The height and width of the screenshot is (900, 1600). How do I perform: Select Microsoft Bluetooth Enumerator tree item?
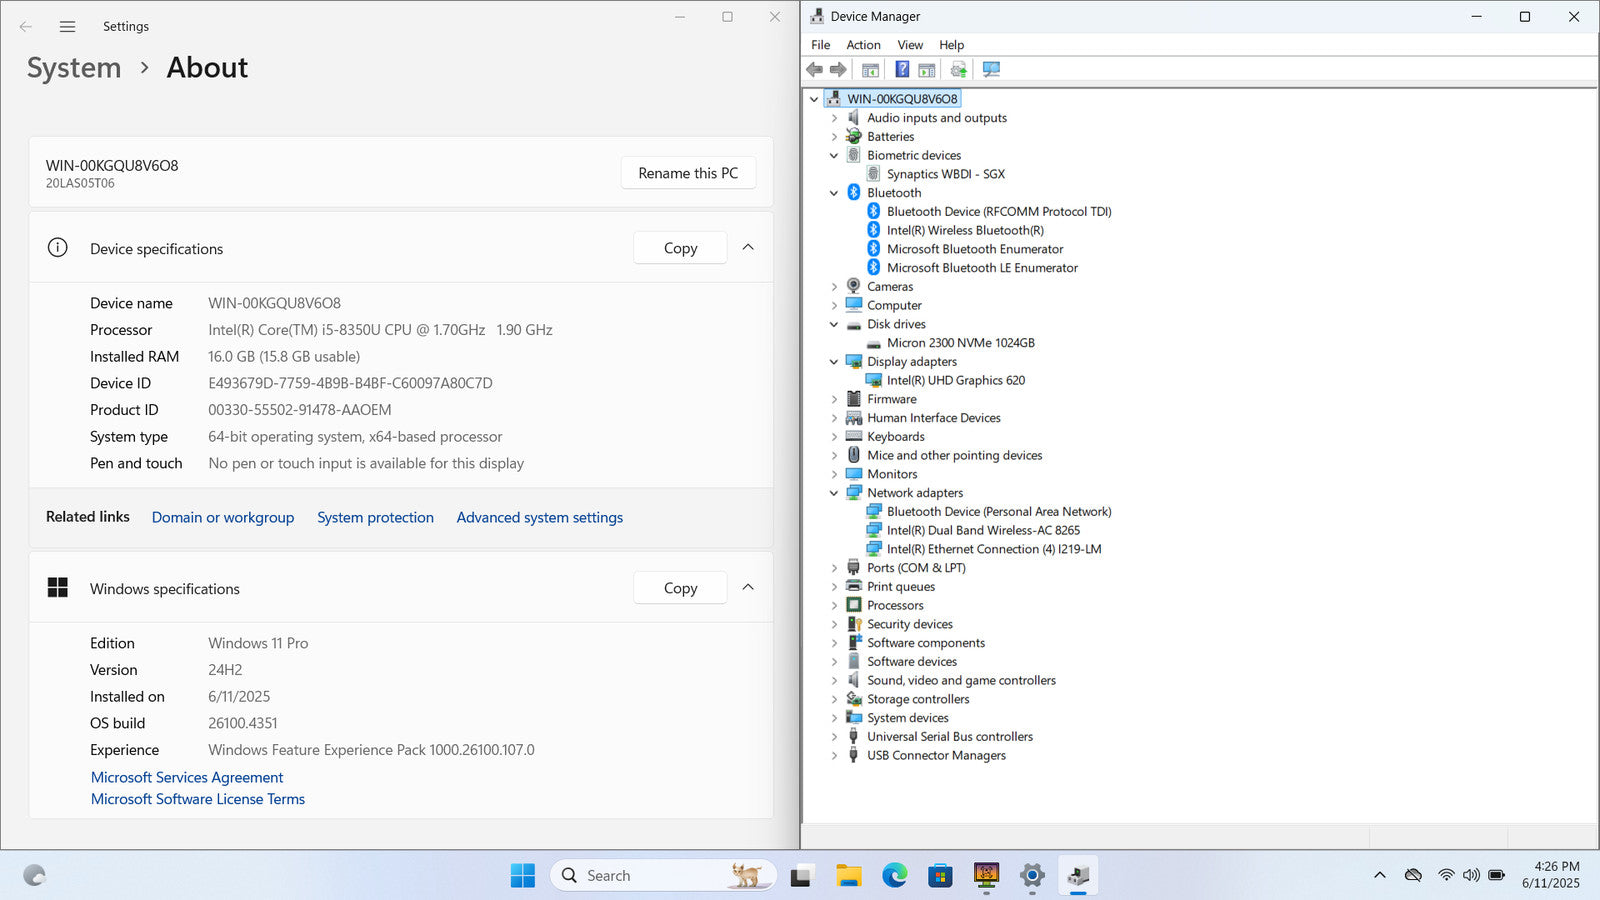pos(975,249)
